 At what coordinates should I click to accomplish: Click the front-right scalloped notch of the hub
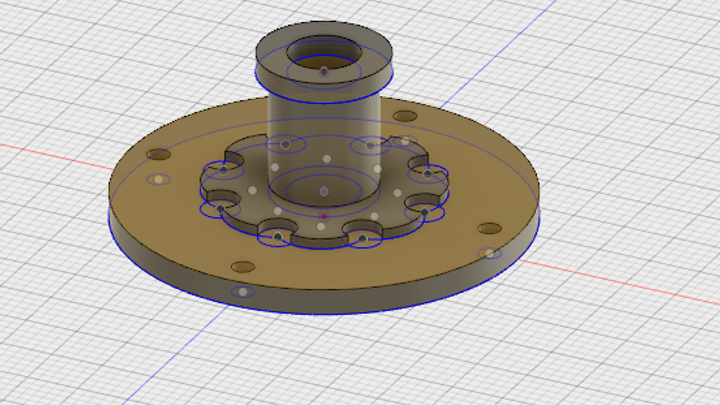click(362, 236)
